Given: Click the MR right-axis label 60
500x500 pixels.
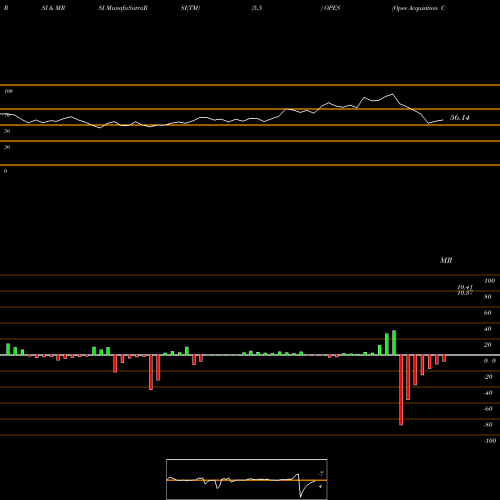Looking at the screenshot, I should coord(488,313).
